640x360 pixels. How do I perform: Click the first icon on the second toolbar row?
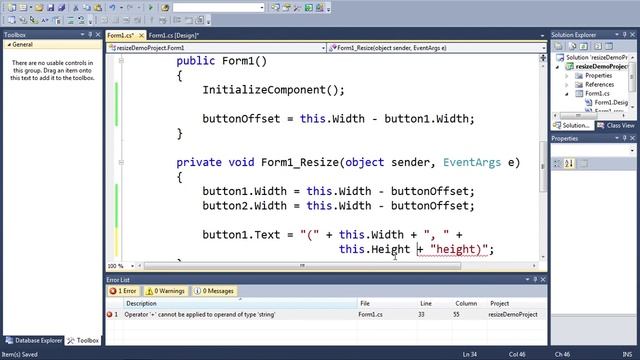[11, 20]
